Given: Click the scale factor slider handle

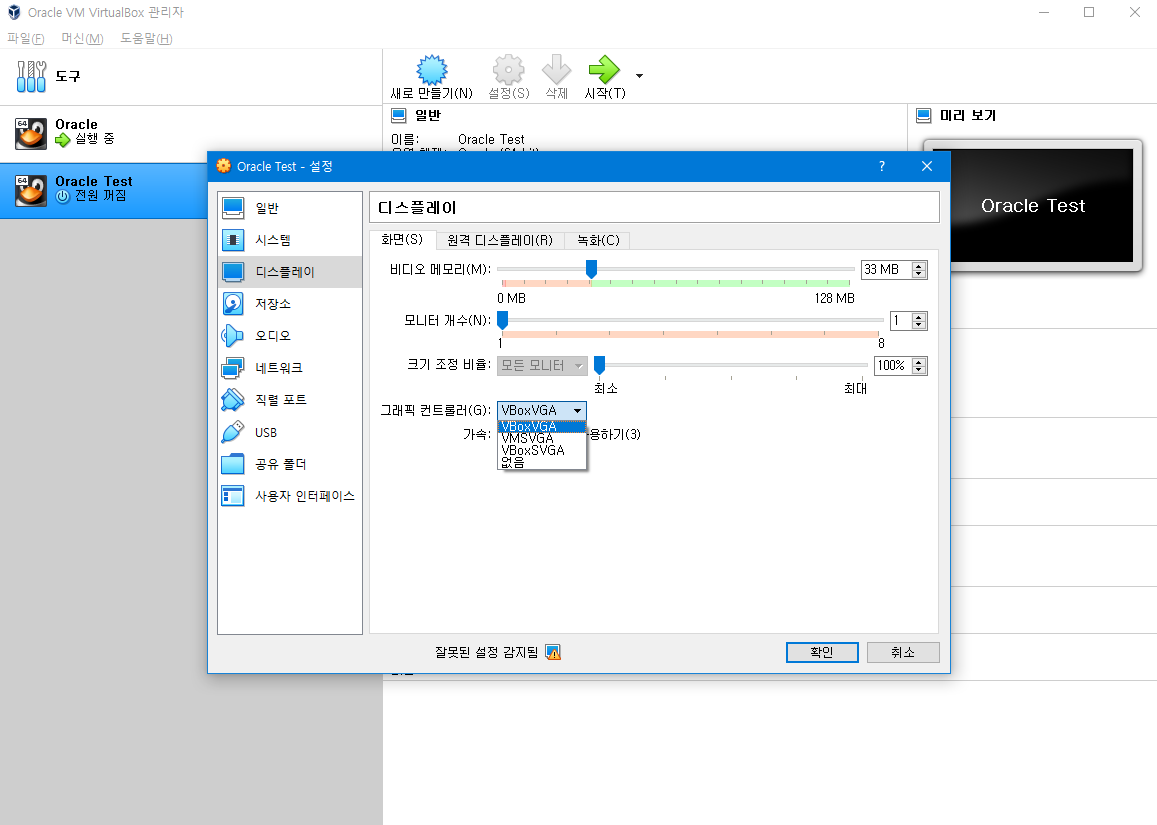Looking at the screenshot, I should [599, 365].
